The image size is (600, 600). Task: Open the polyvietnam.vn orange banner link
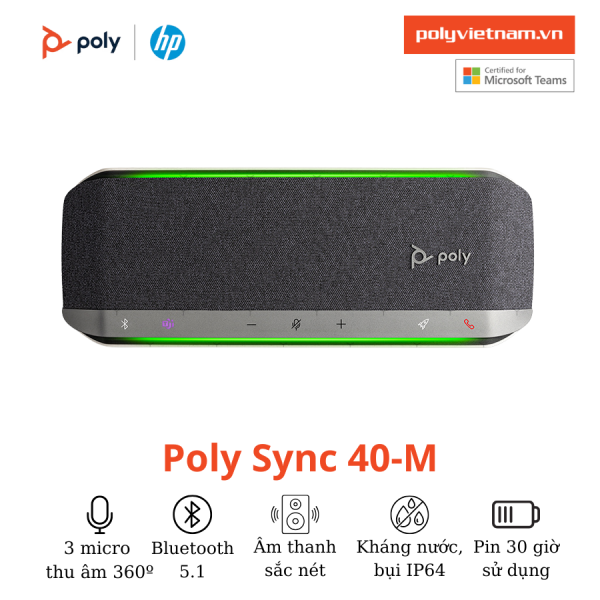pos(489,34)
